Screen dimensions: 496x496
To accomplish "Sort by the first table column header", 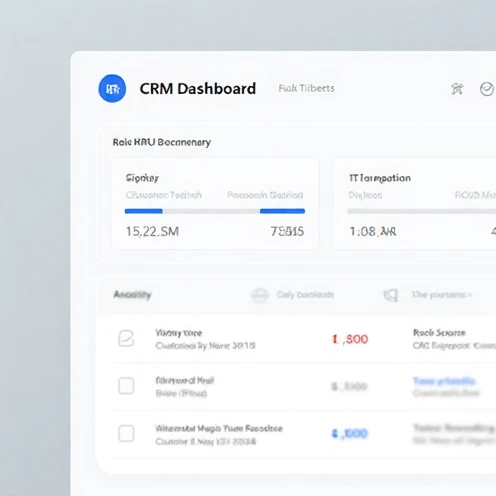I will point(132,295).
